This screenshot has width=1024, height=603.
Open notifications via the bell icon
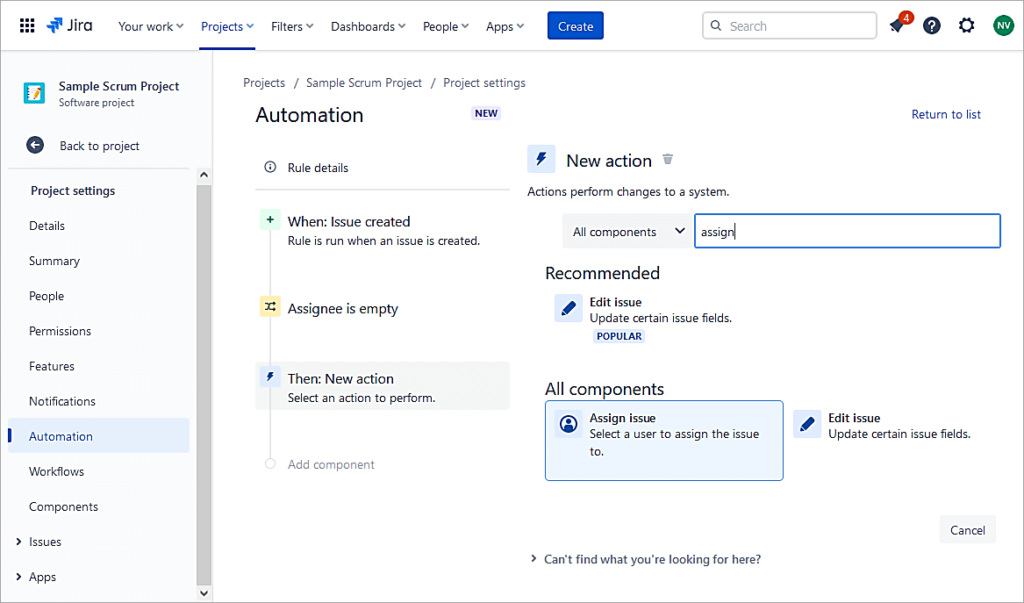[x=894, y=25]
